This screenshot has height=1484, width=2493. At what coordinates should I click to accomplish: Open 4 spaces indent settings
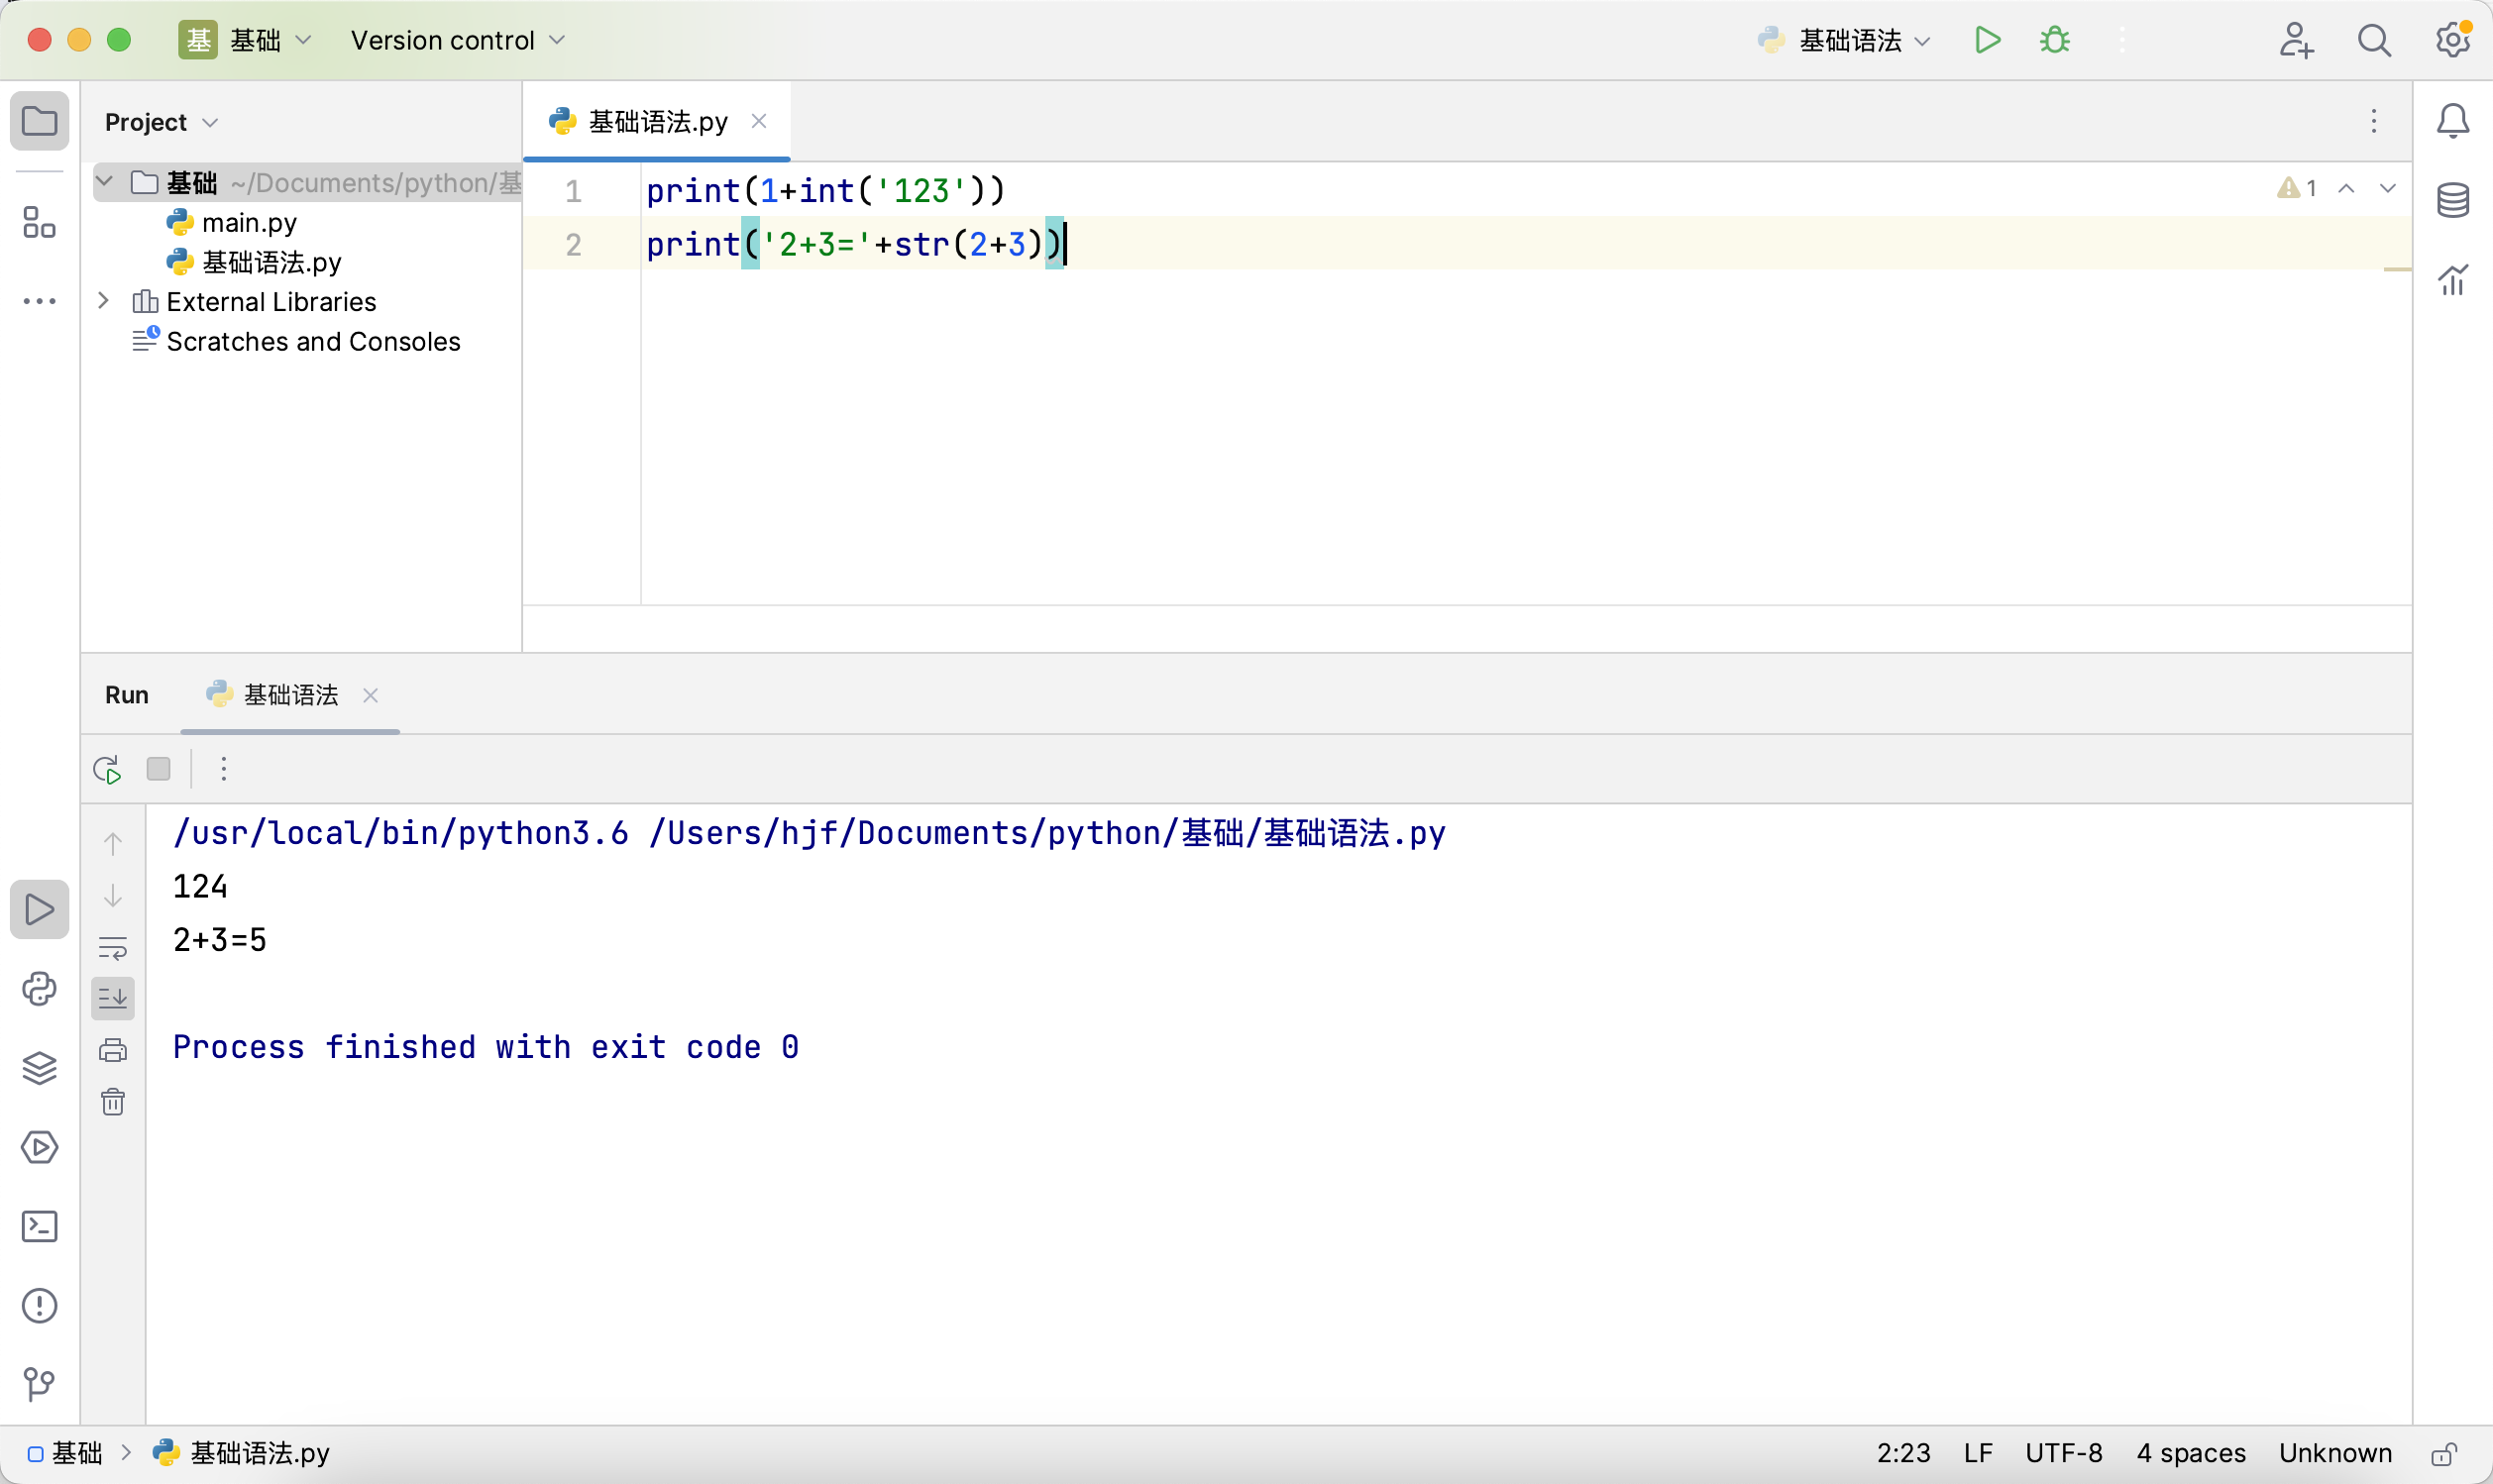pos(2191,1453)
